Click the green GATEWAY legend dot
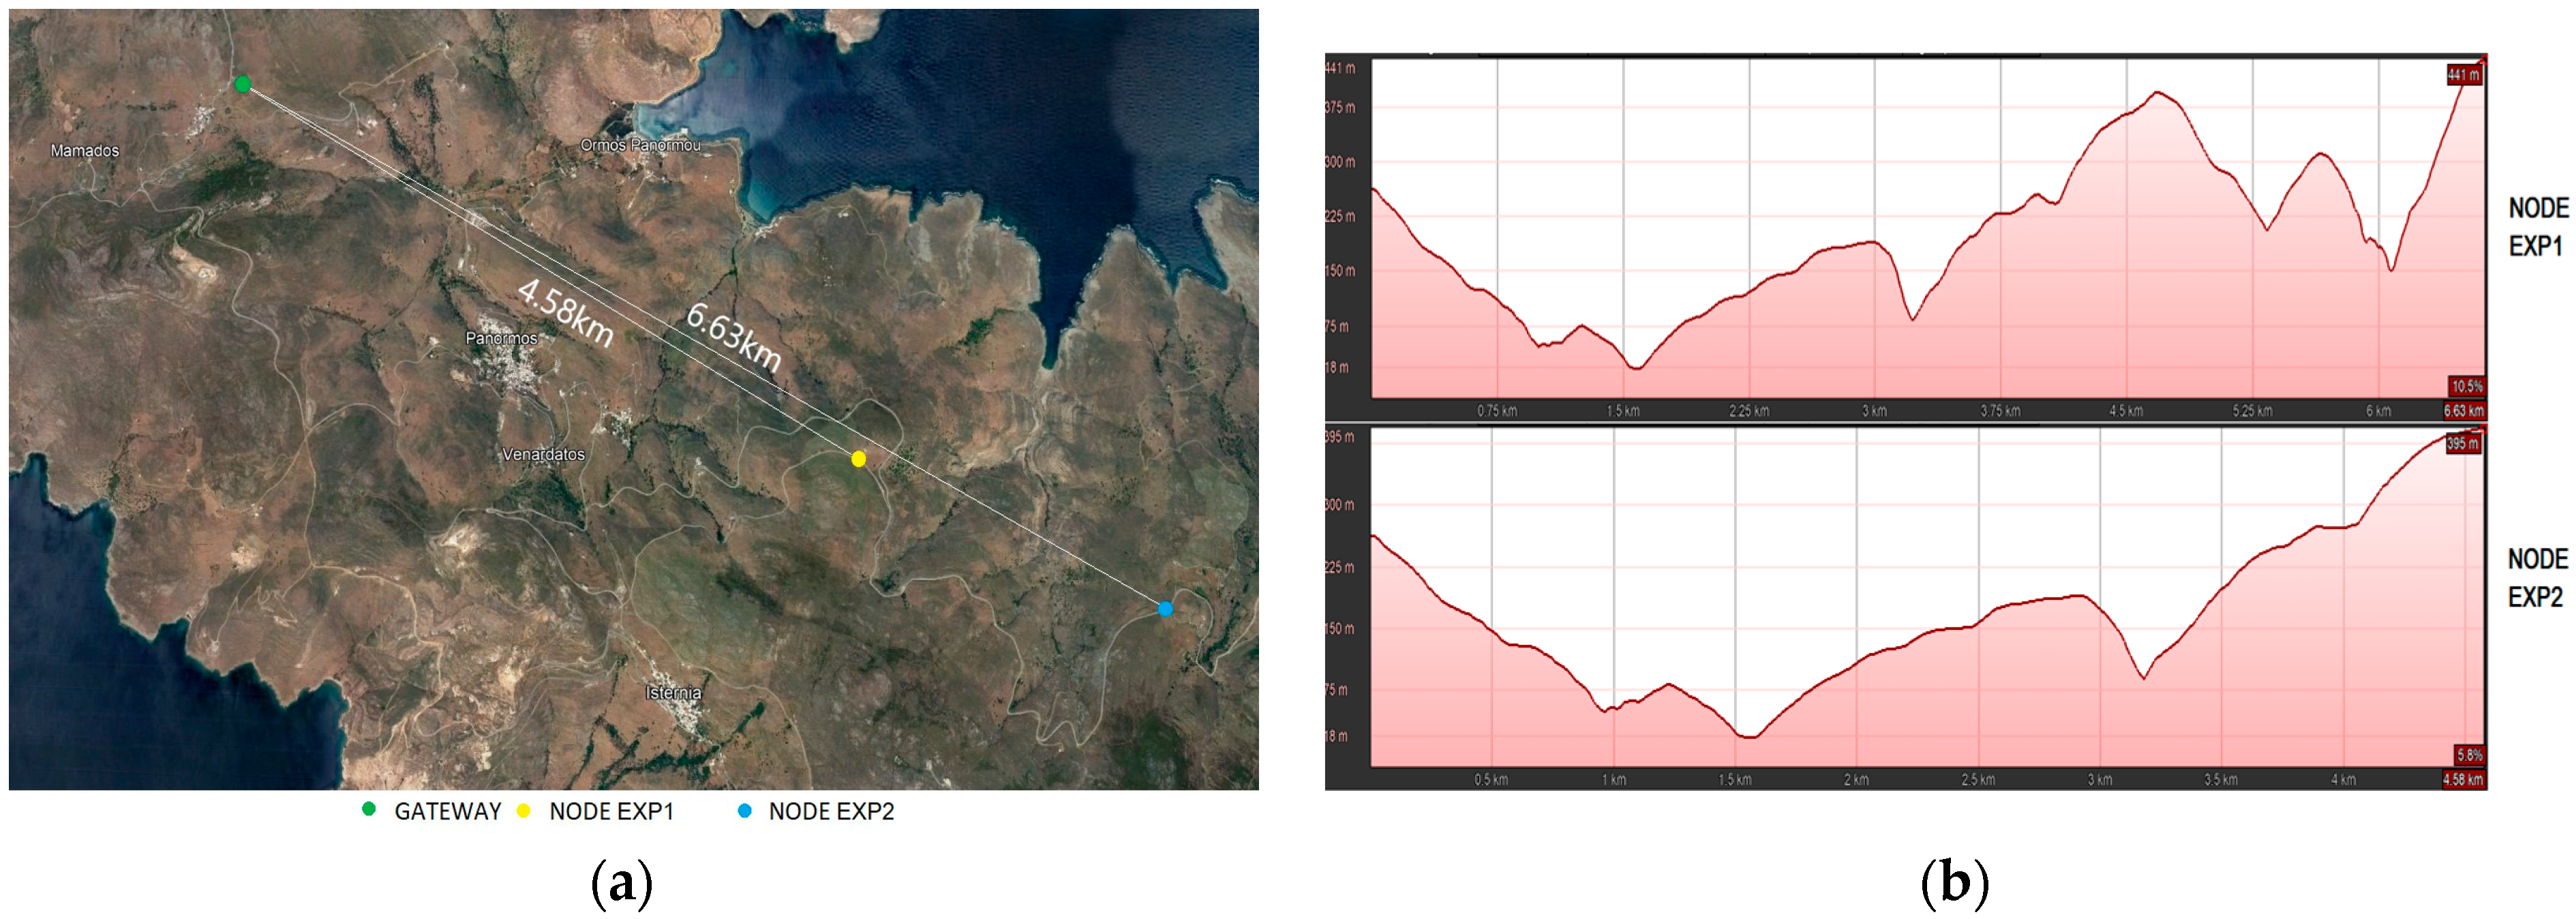 point(369,810)
